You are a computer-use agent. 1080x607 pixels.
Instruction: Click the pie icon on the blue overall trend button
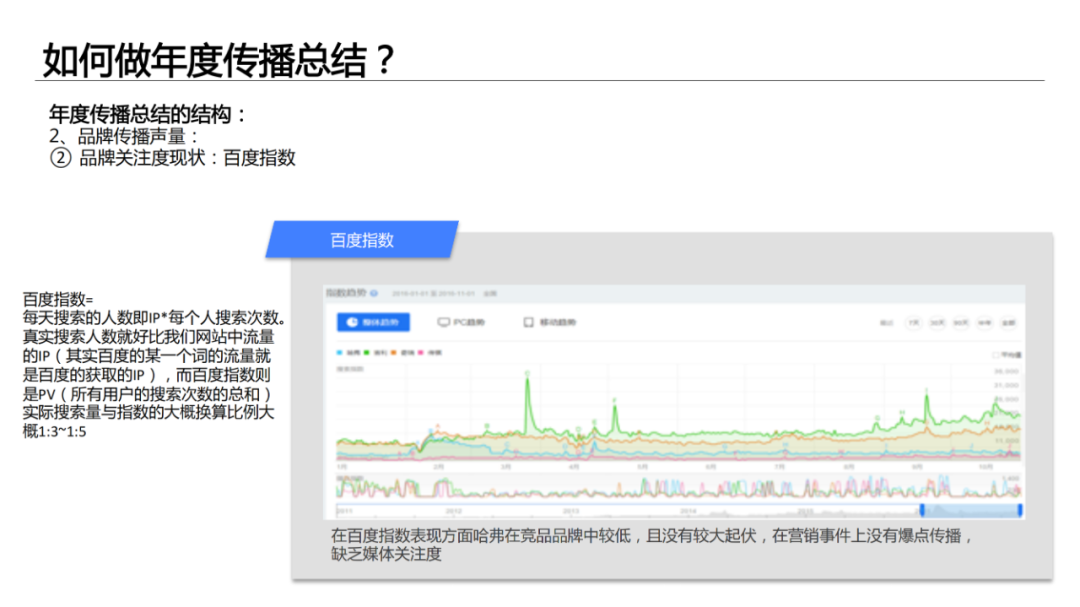click(x=352, y=322)
